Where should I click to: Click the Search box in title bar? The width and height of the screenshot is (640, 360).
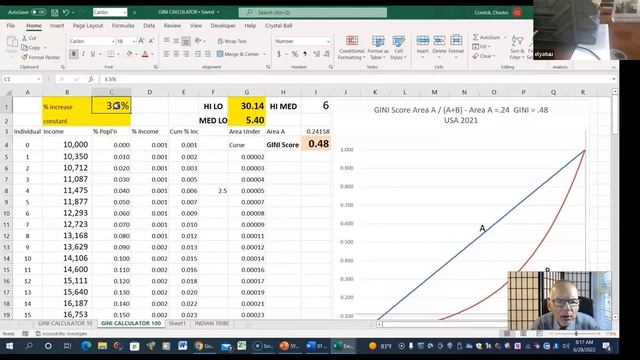313,12
